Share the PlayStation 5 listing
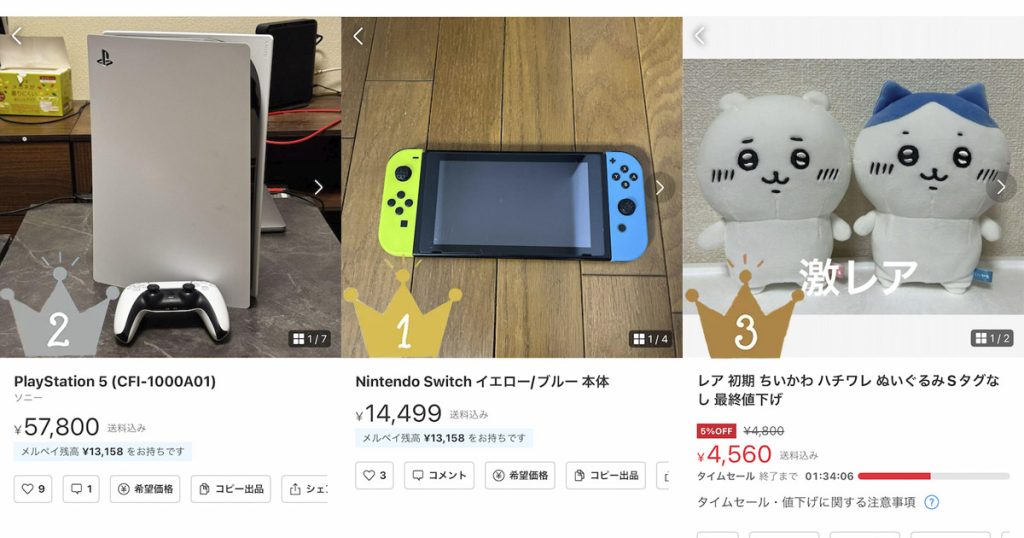 tap(305, 488)
